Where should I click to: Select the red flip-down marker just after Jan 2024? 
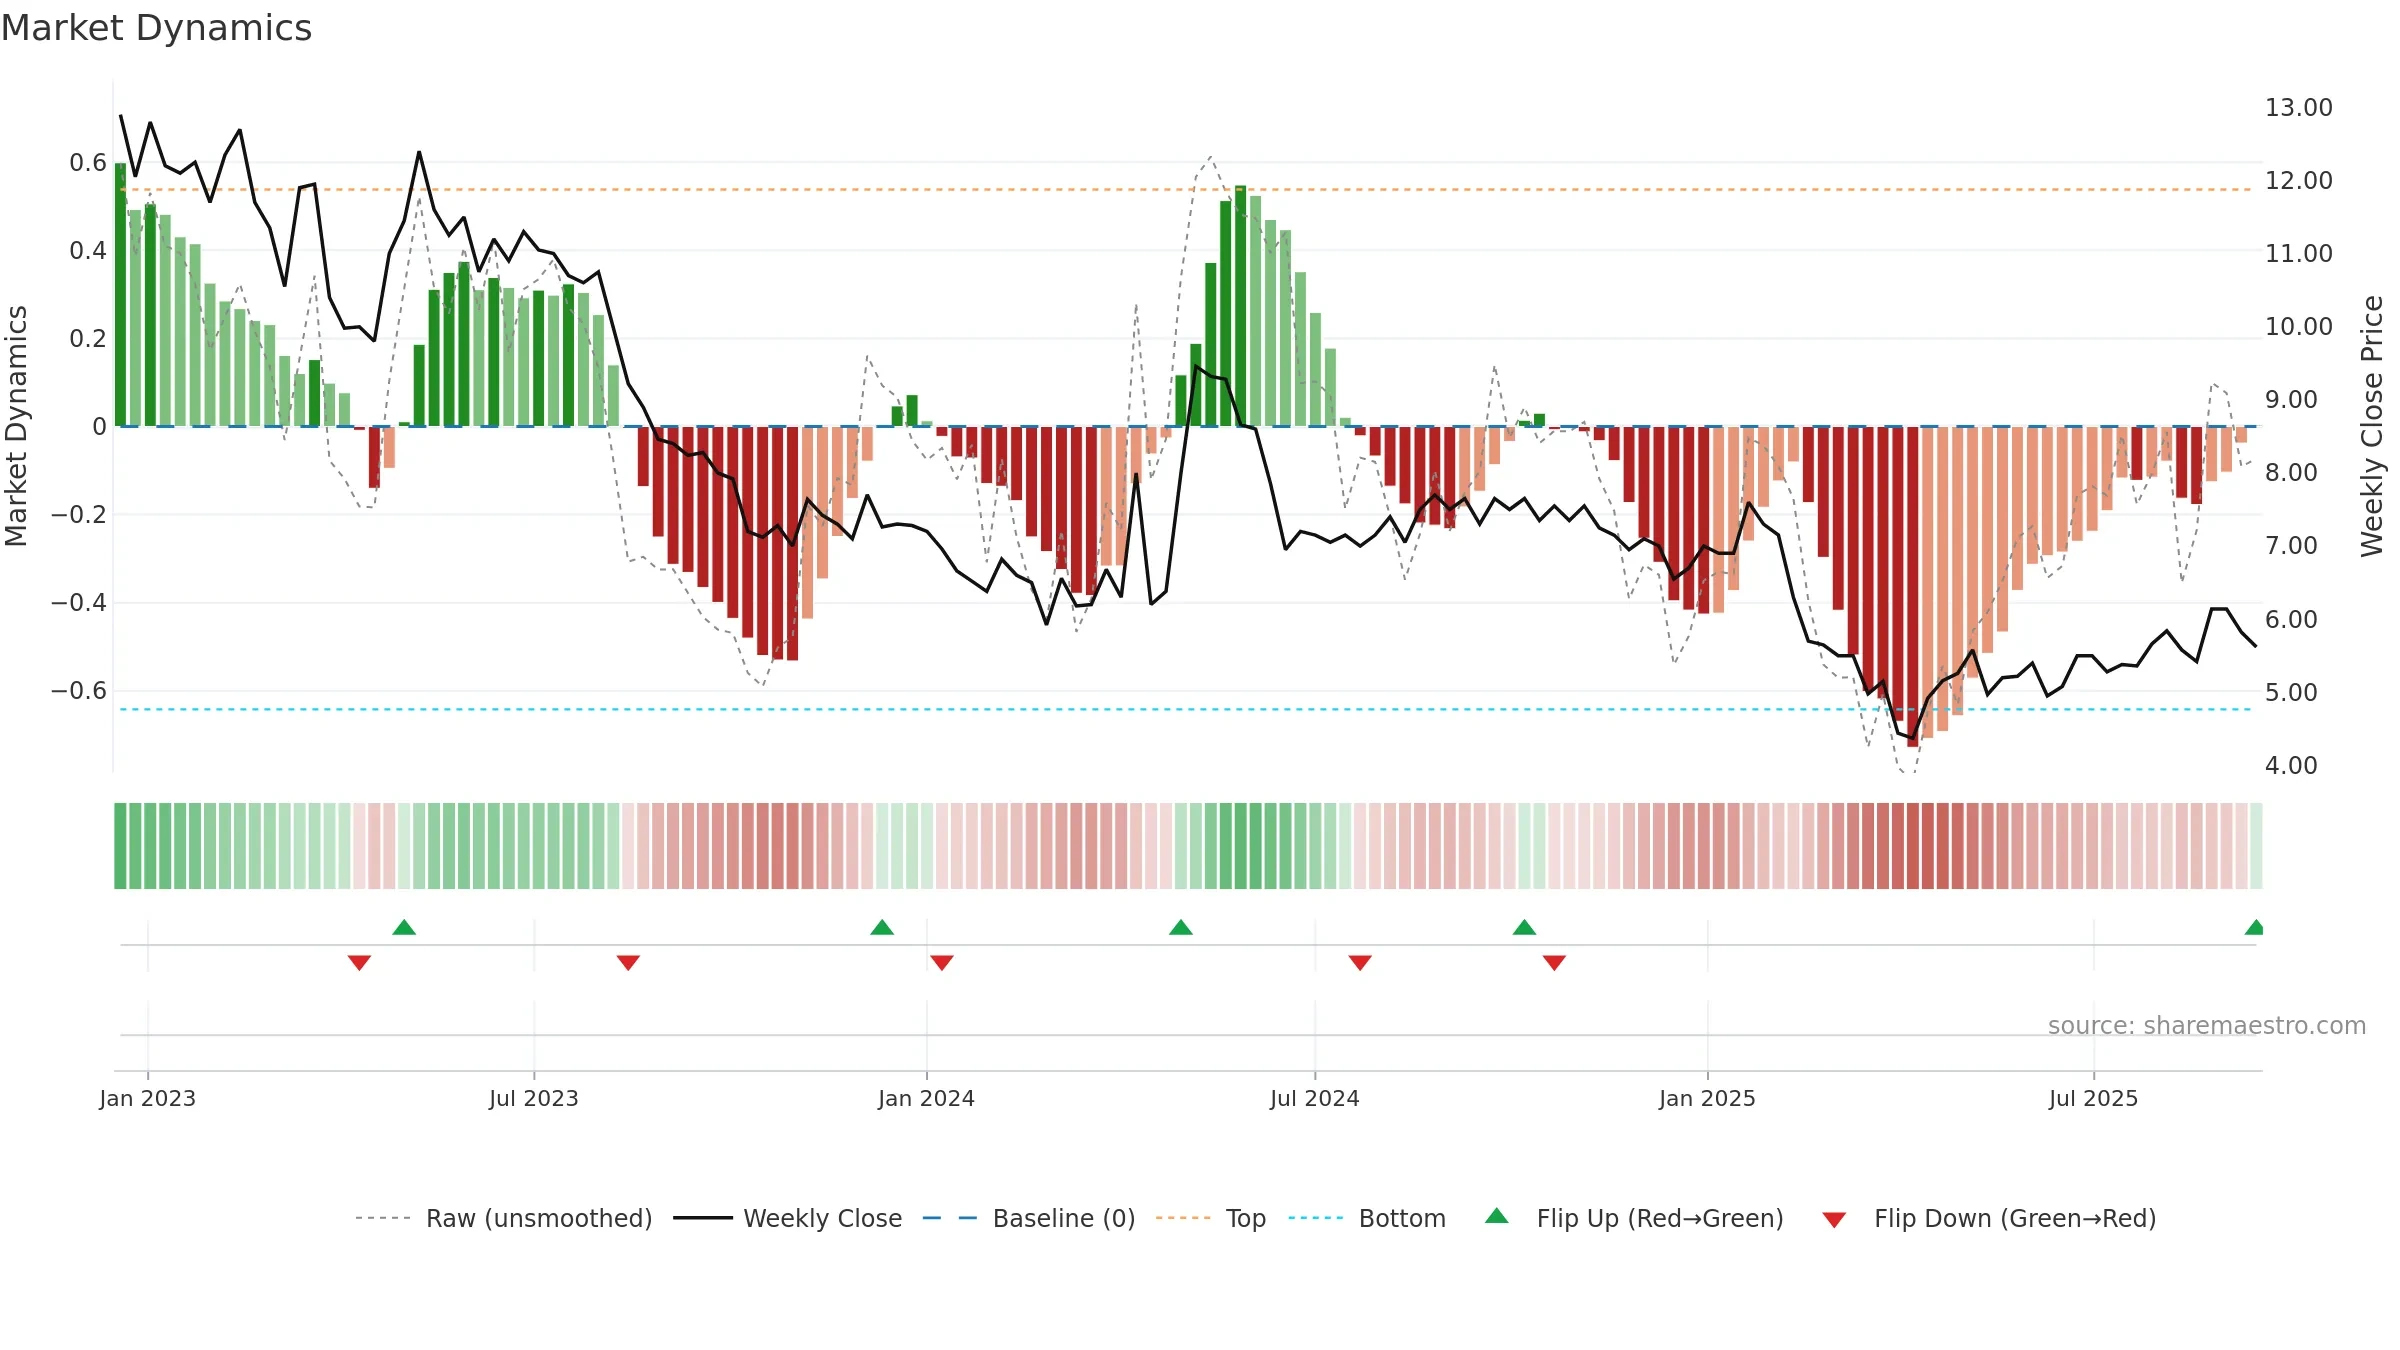point(942,962)
